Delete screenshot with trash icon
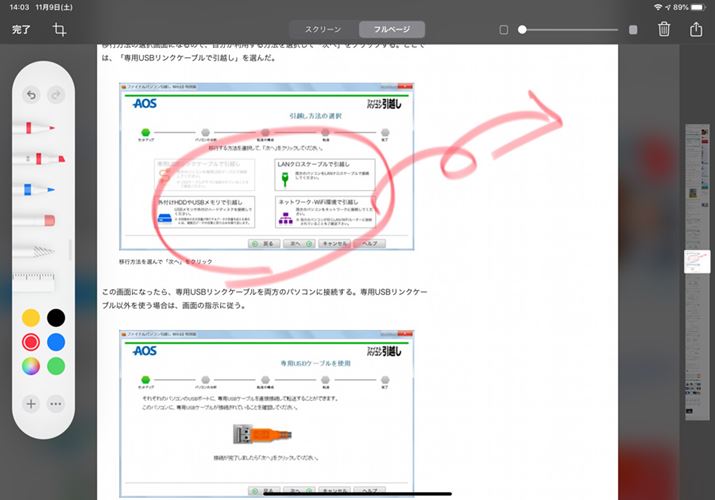The height and width of the screenshot is (500, 715). pyautogui.click(x=664, y=29)
